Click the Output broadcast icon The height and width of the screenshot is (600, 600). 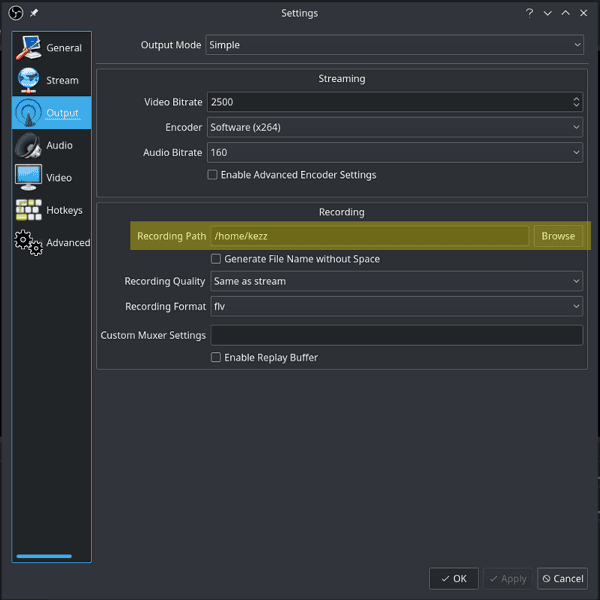point(29,113)
